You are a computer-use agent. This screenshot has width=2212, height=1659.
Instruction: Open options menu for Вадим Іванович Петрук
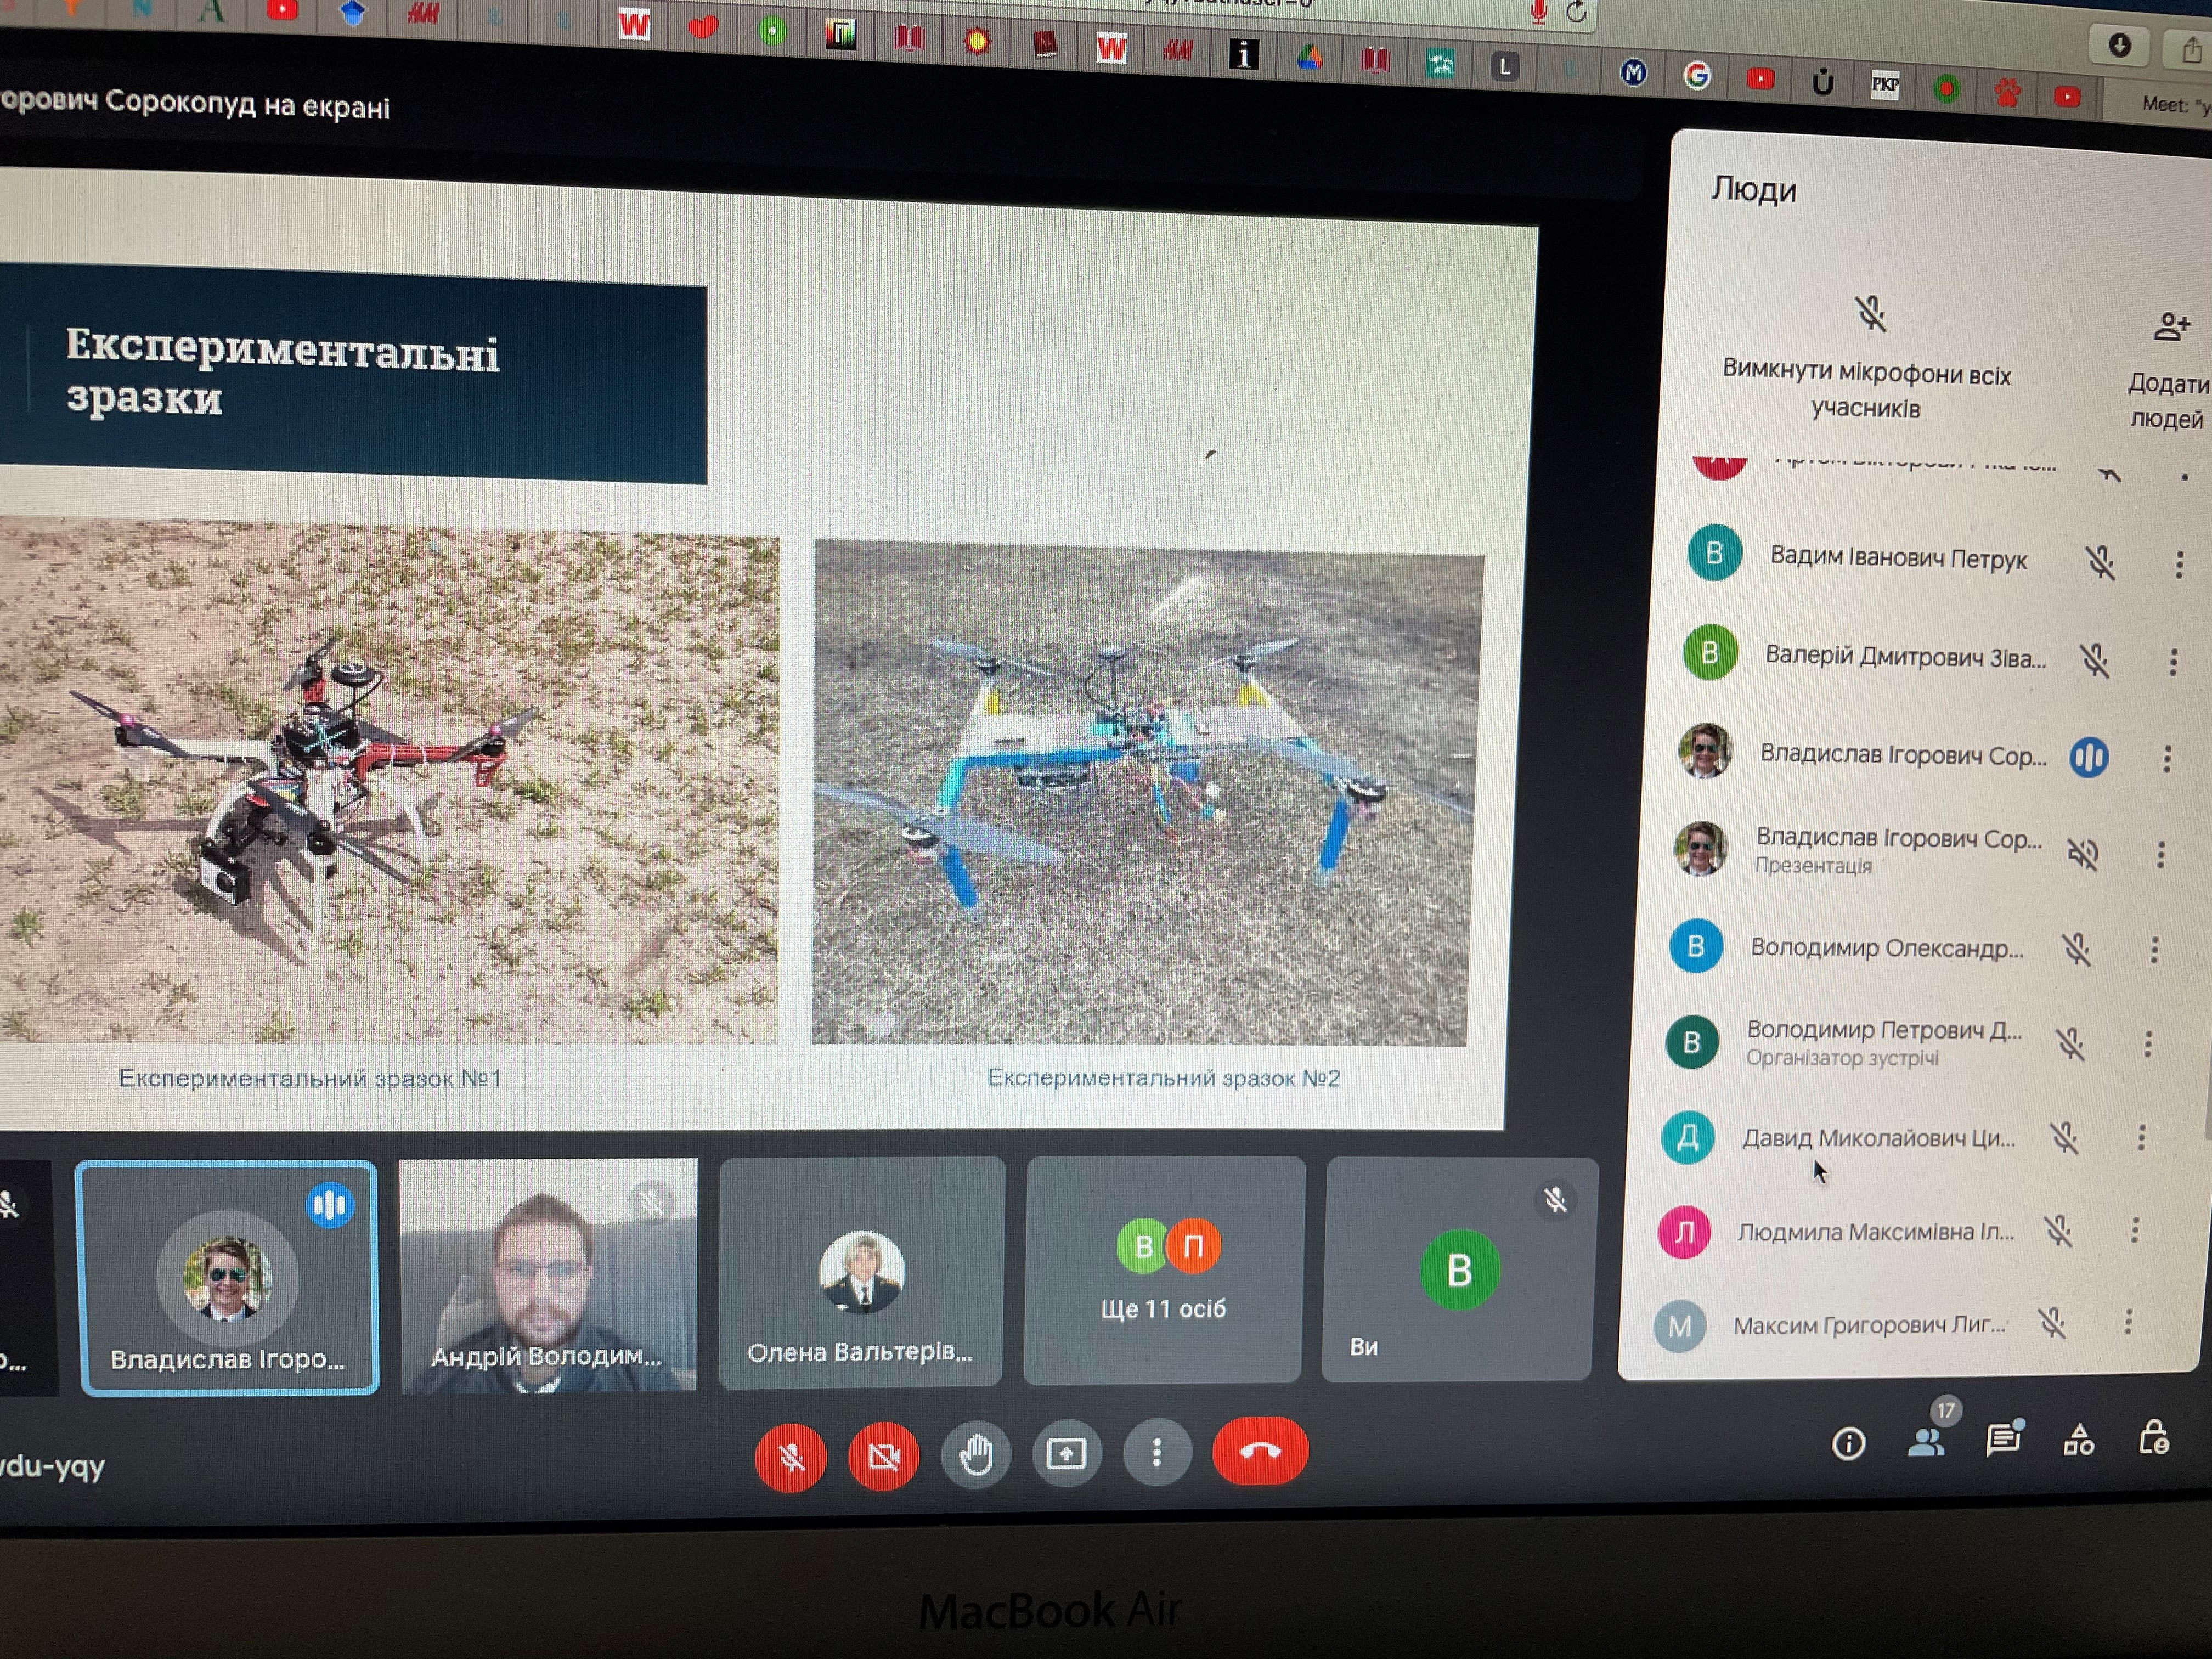2179,565
